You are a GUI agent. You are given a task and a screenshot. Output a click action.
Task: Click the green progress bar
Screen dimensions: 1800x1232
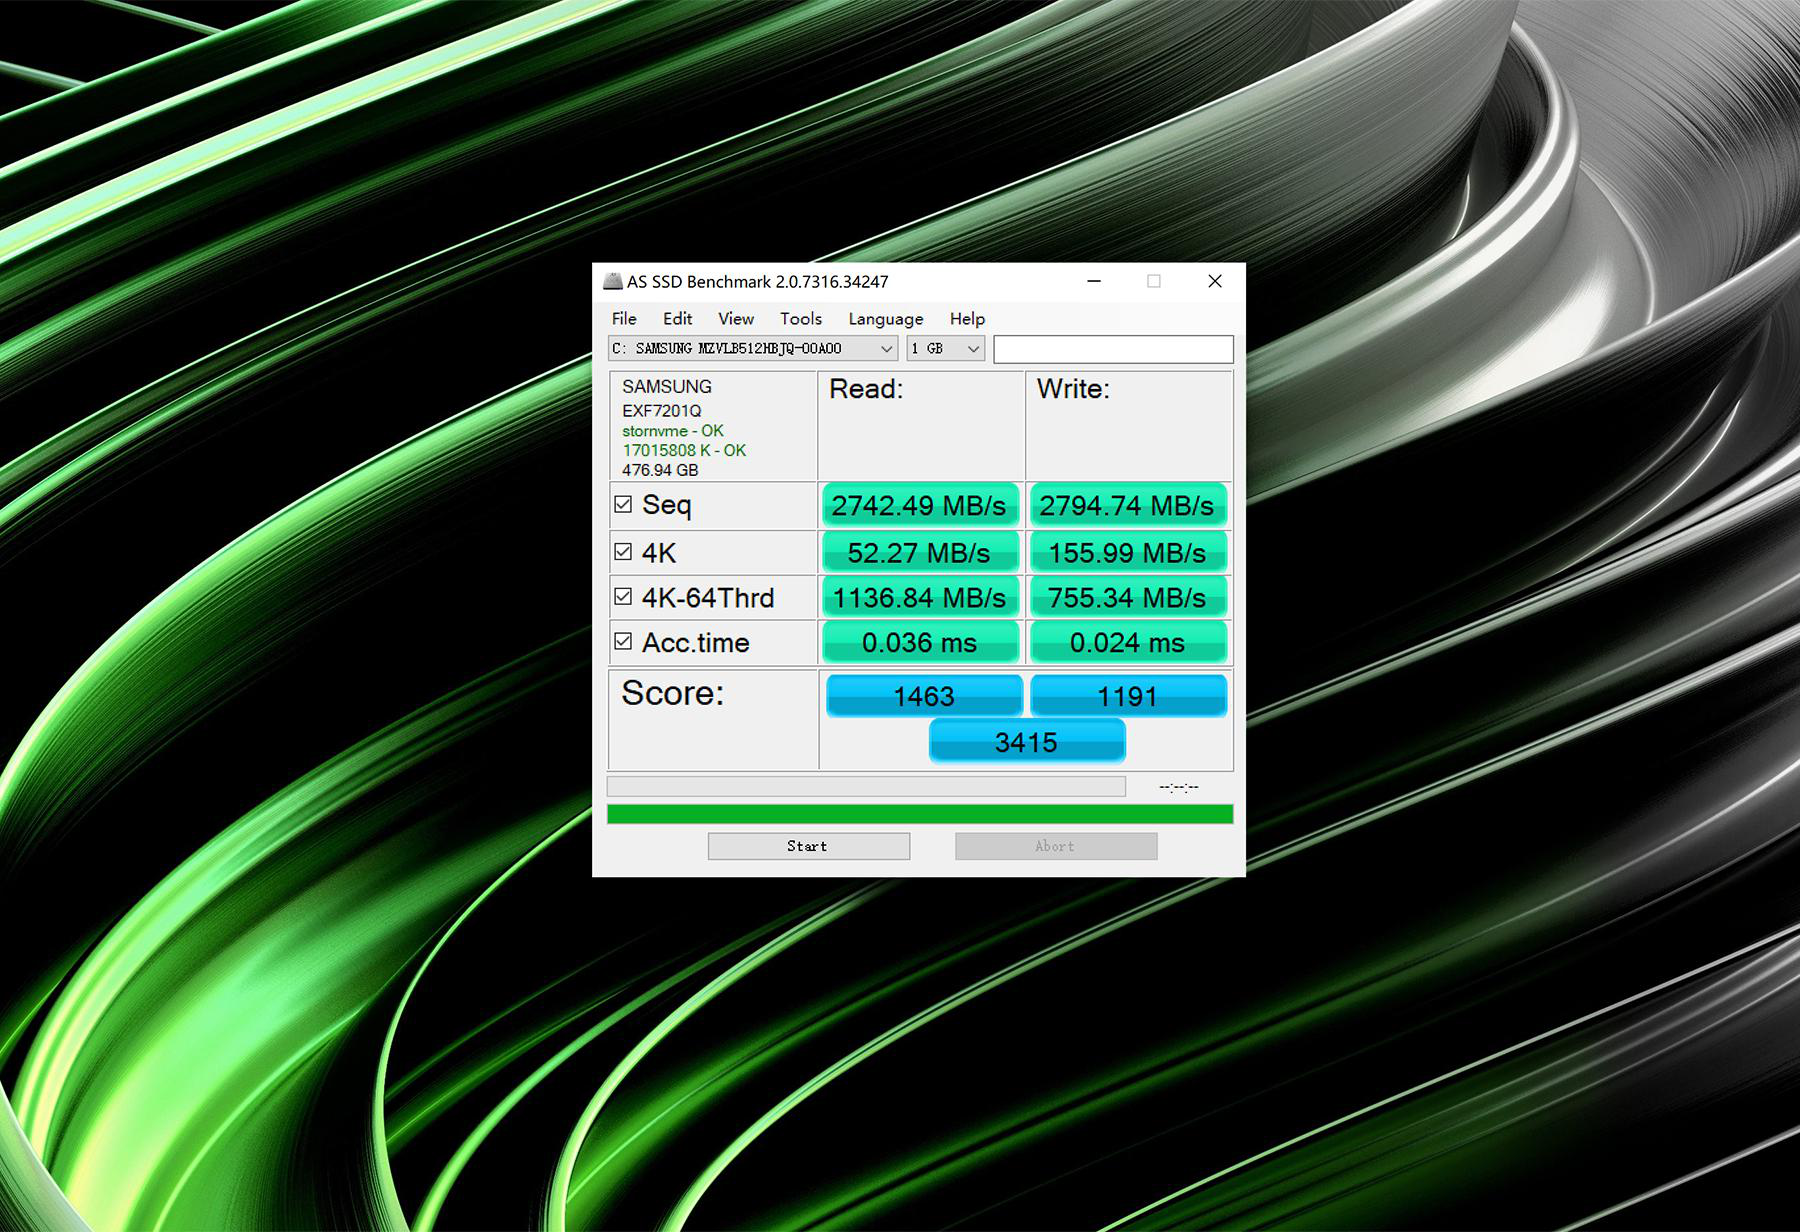[920, 814]
